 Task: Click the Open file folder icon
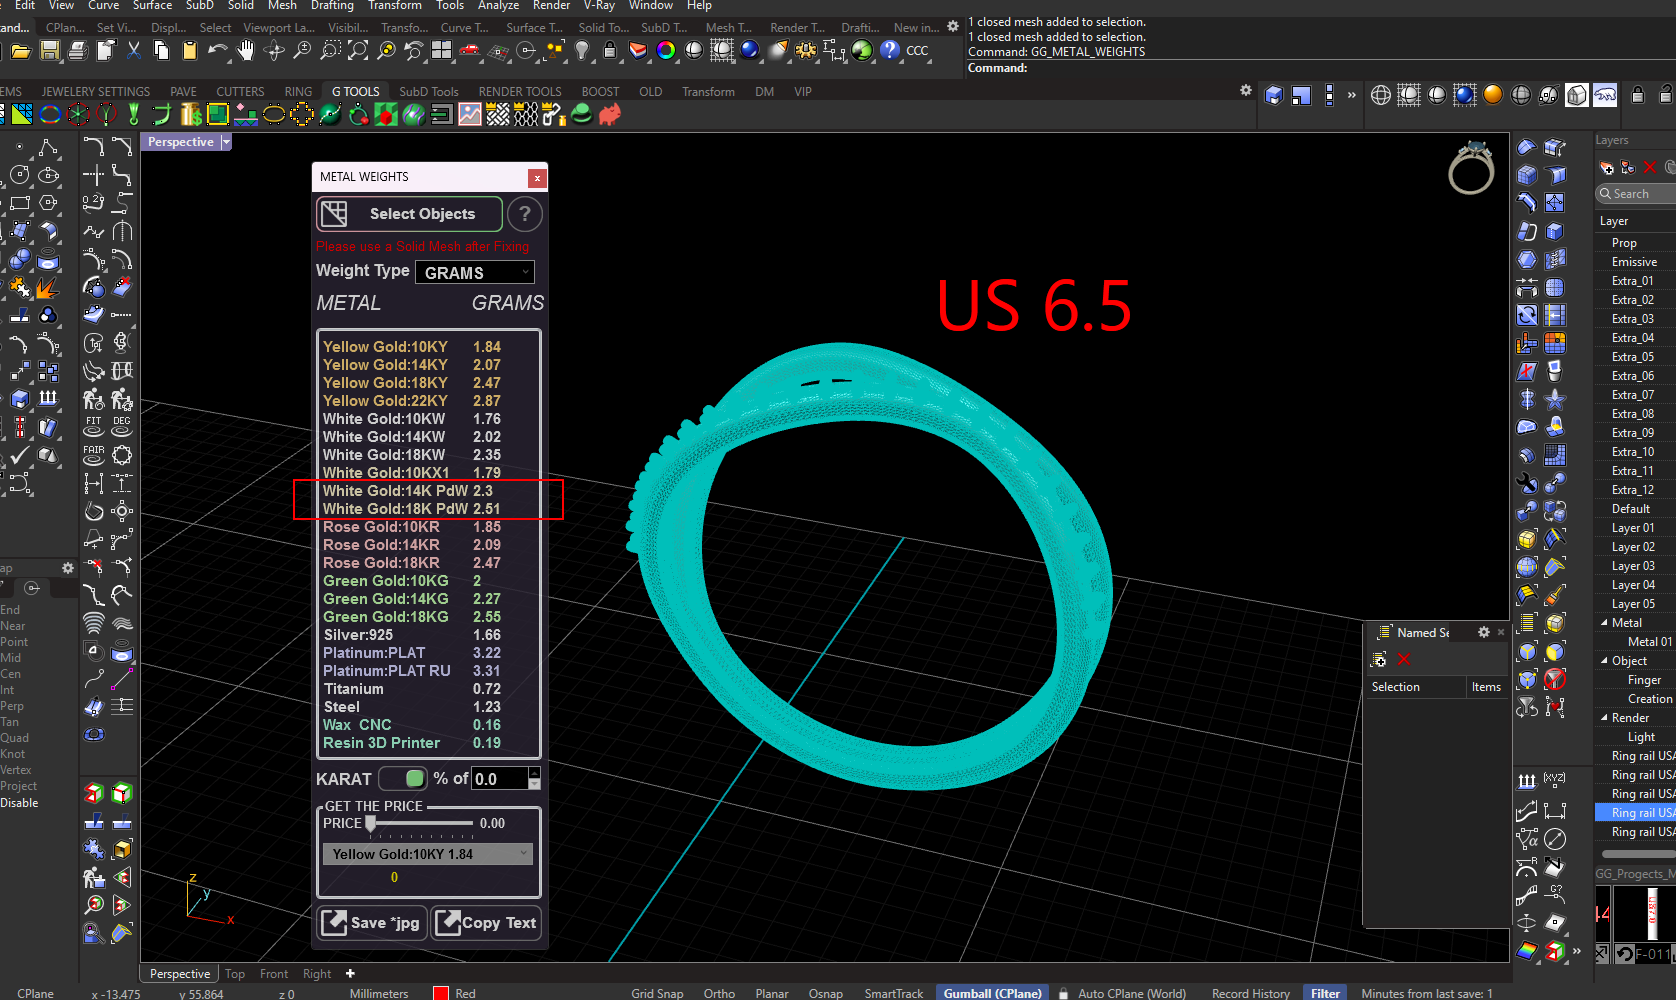pyautogui.click(x=21, y=50)
